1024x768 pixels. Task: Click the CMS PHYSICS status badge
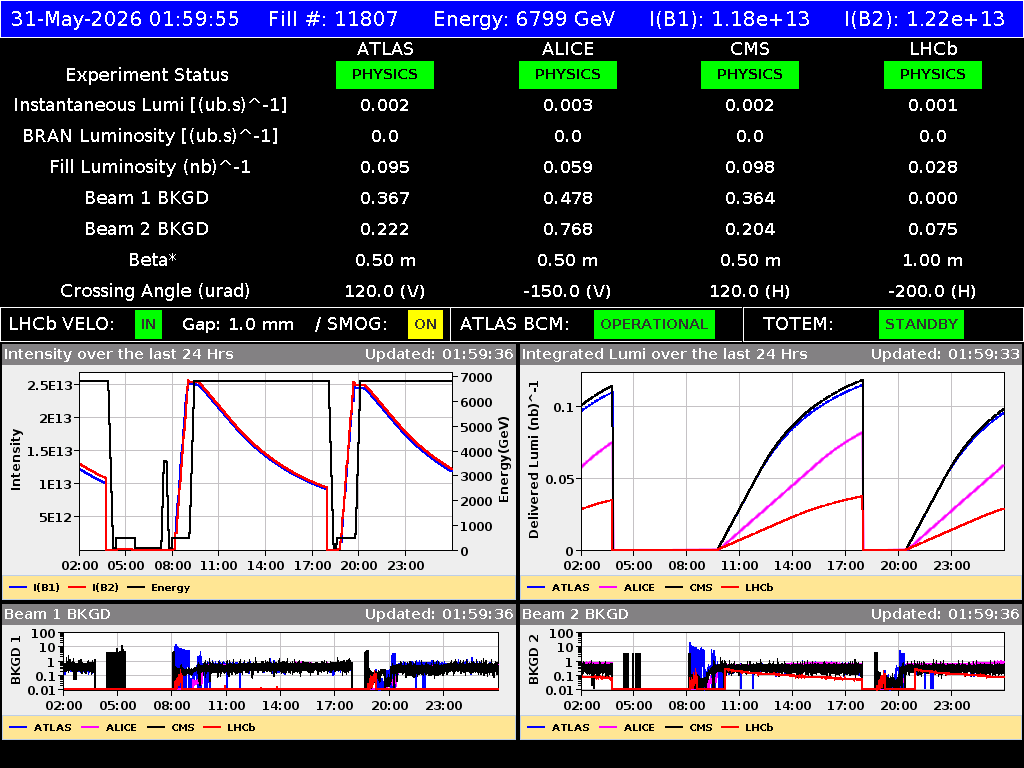[x=750, y=74]
